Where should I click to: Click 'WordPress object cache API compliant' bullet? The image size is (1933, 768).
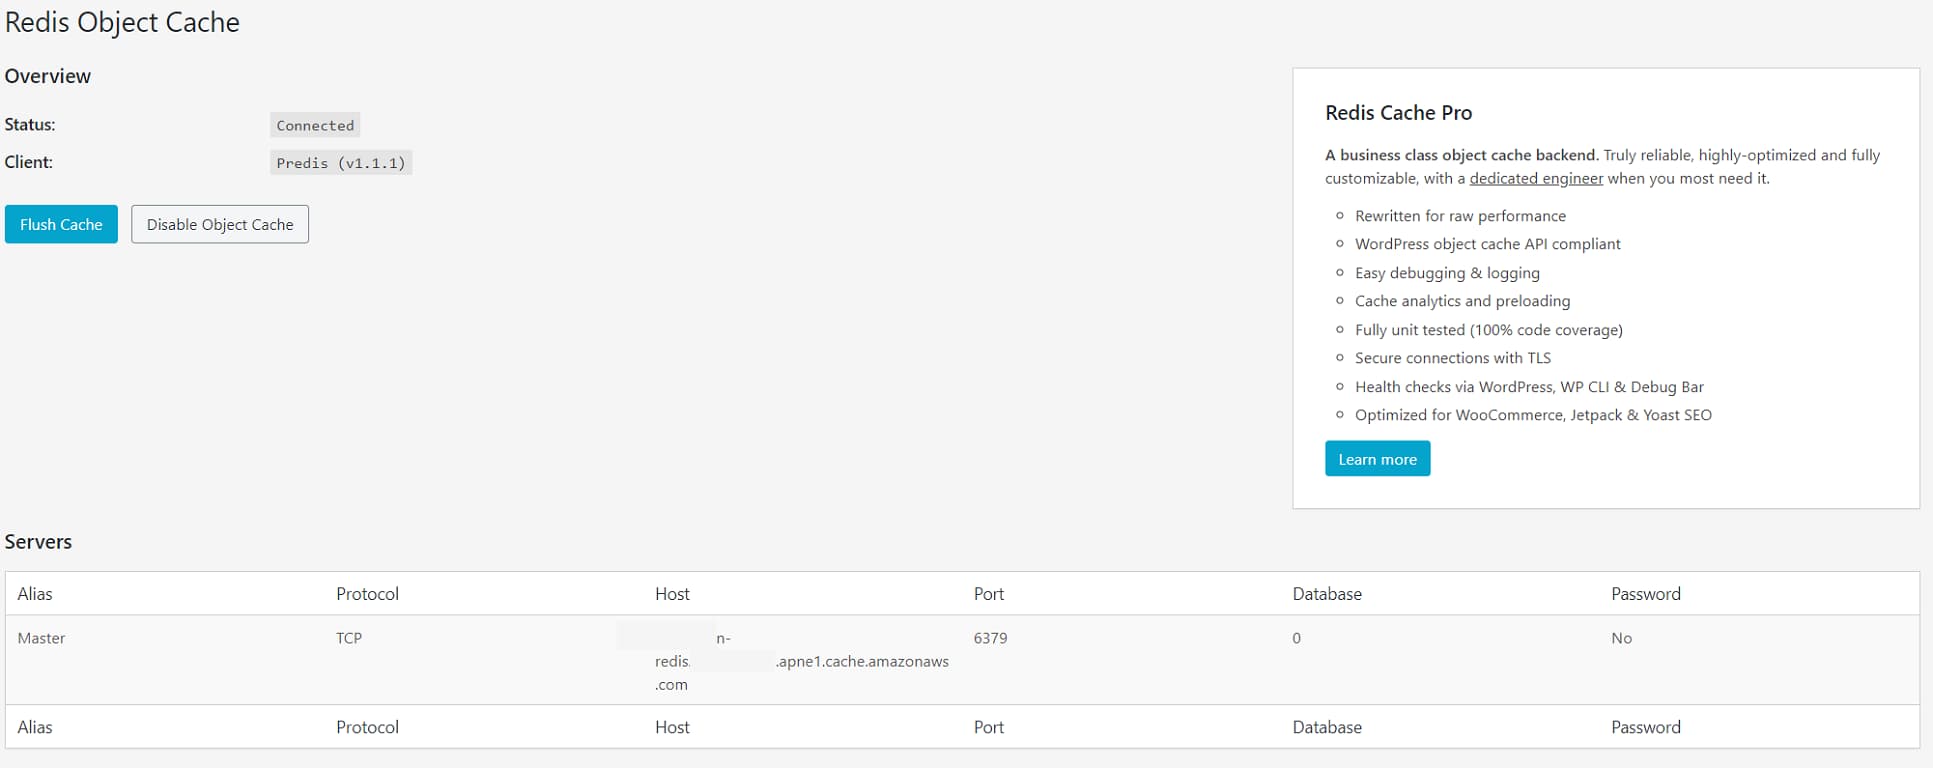(x=1488, y=244)
